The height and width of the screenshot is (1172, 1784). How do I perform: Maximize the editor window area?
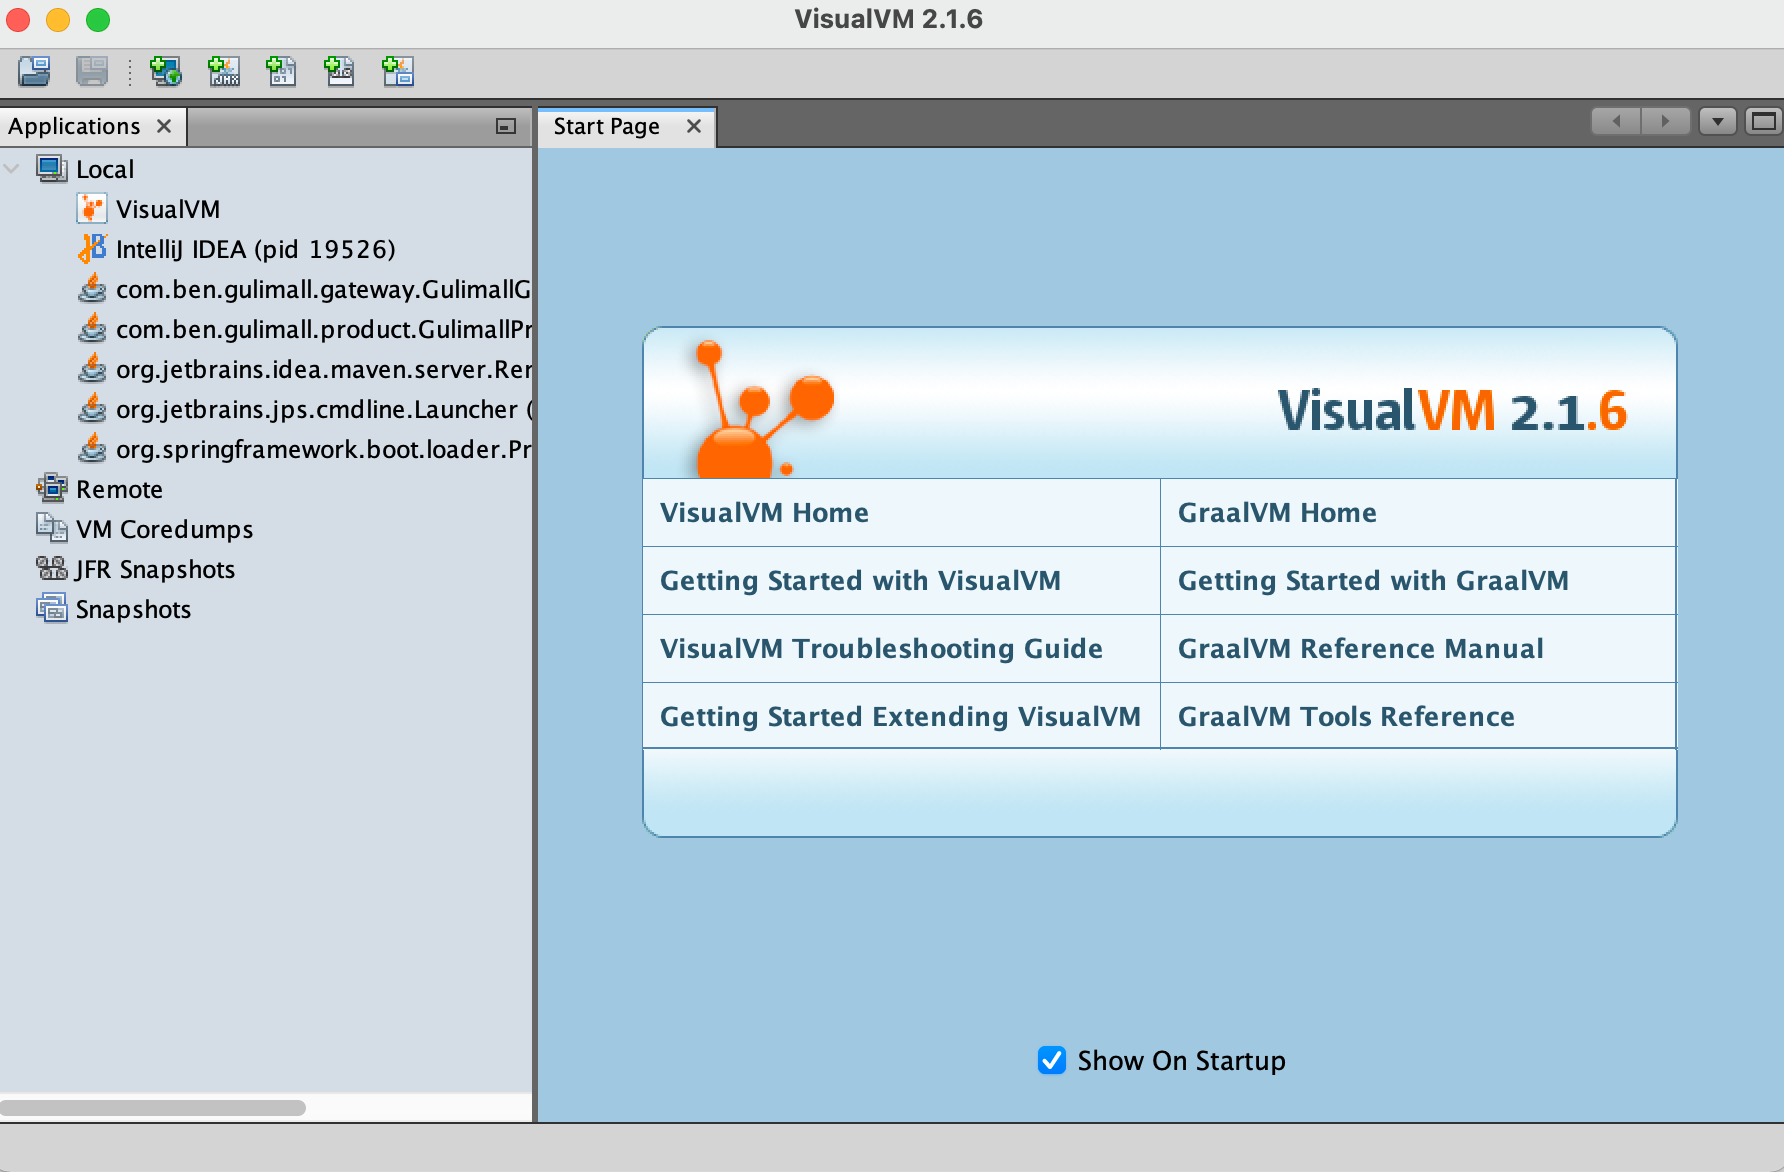pos(1764,122)
